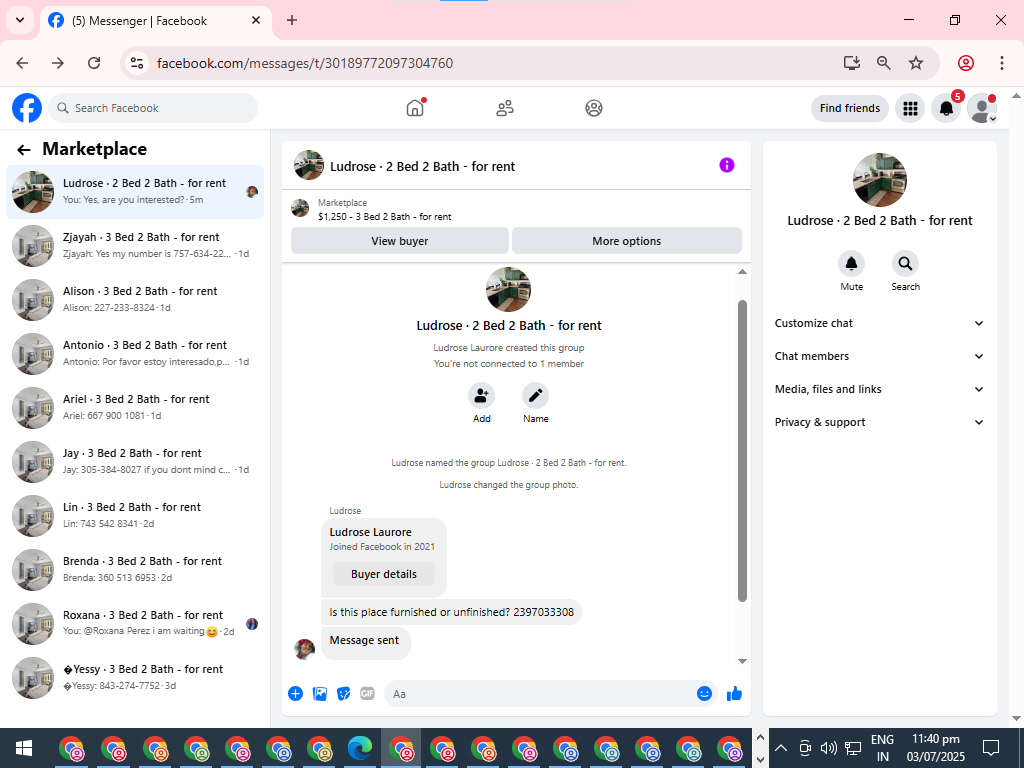The height and width of the screenshot is (768, 1024).
Task: Open the Windows notification center
Action: (x=991, y=747)
